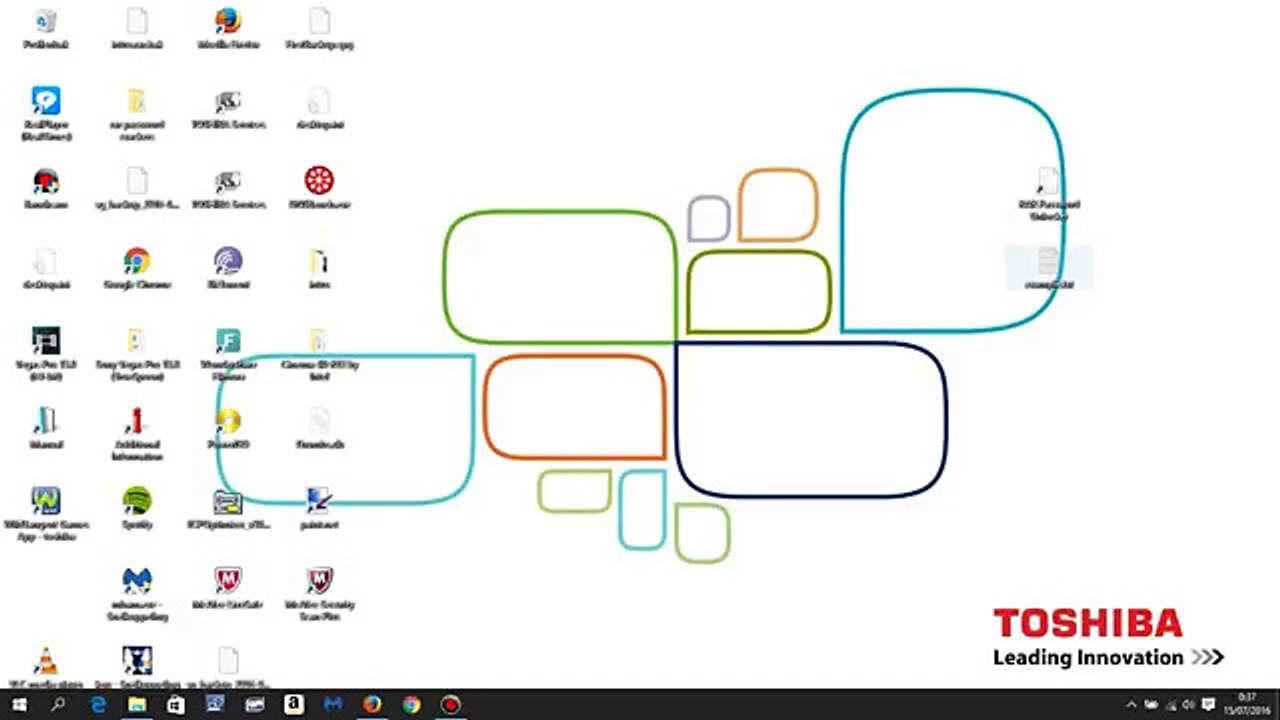This screenshot has height=720, width=1280.
Task: Select the paint.net desktop shortcut
Action: pos(319,508)
